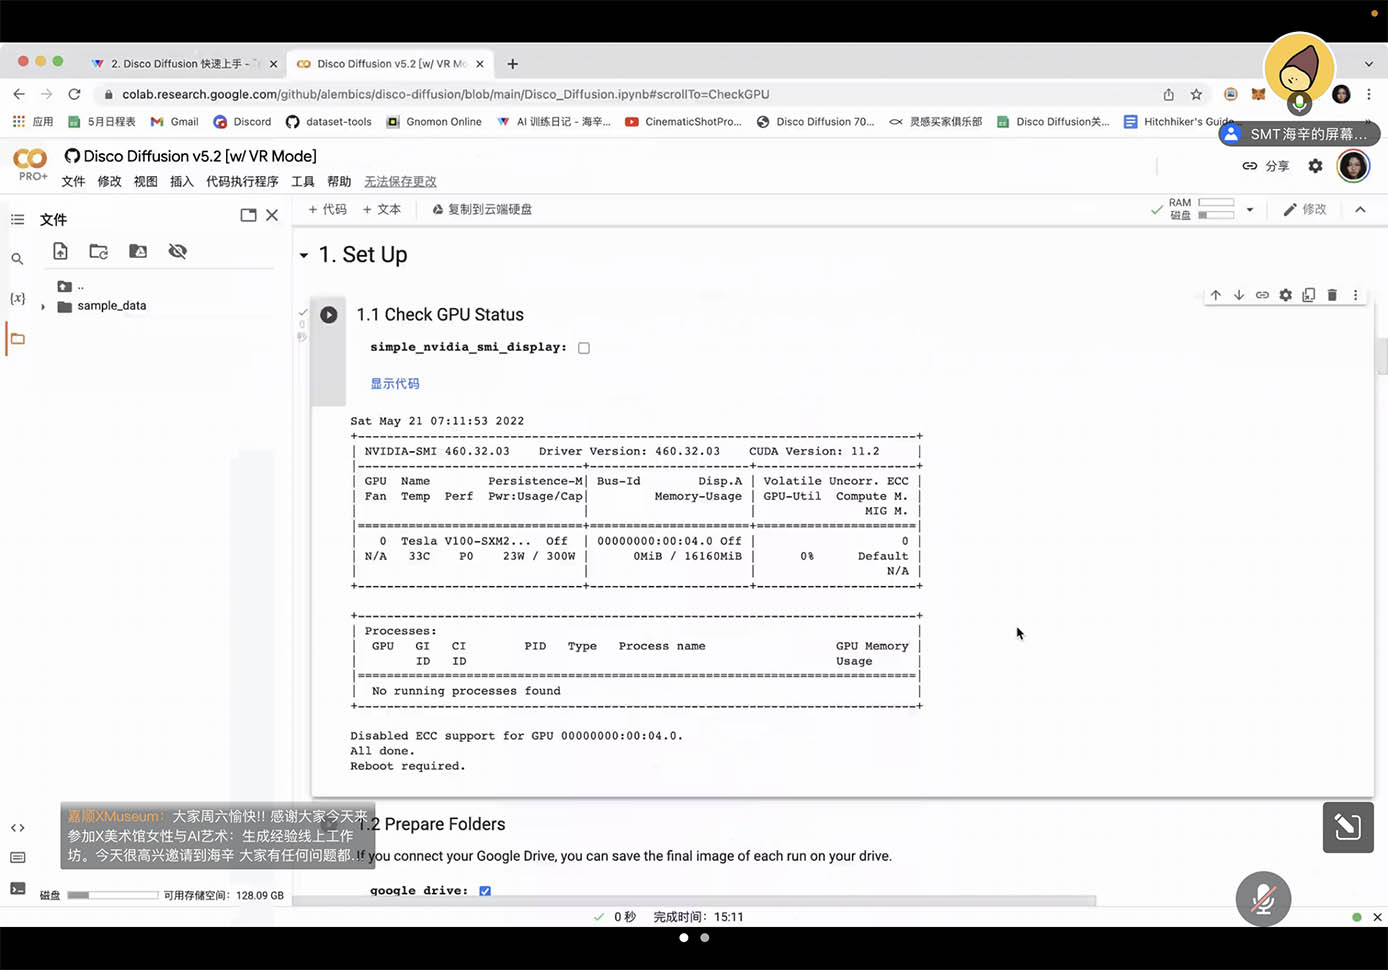Delete the Check GPU Status cell
The width and height of the screenshot is (1388, 970).
1332,295
